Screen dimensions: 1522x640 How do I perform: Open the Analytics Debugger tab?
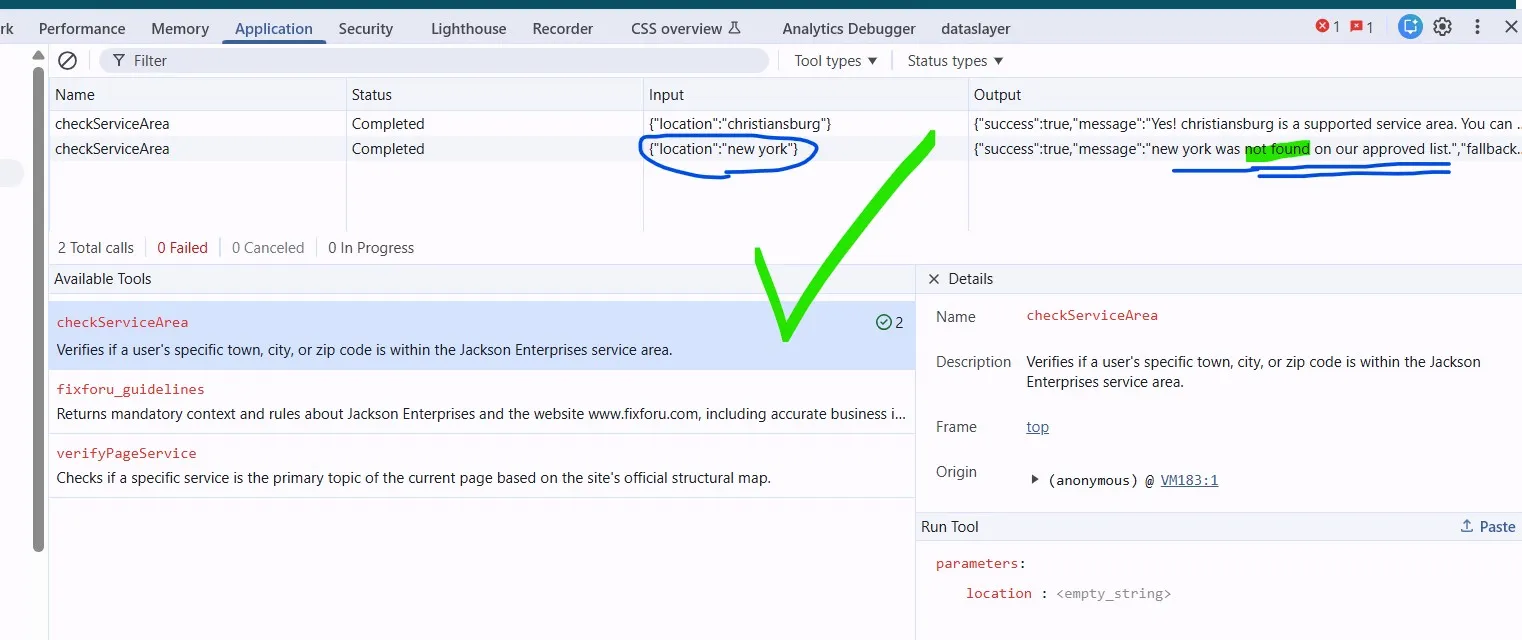point(848,29)
